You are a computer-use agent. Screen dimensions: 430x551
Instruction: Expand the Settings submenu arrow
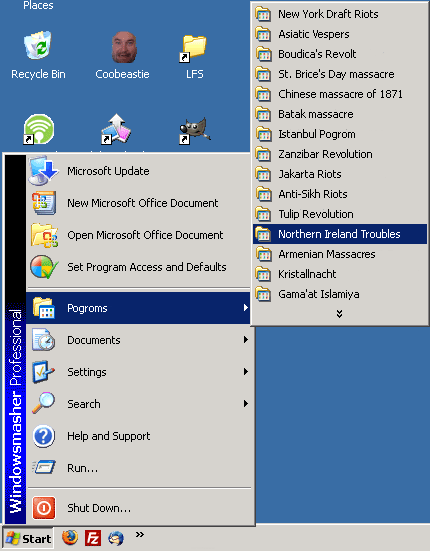pos(246,371)
